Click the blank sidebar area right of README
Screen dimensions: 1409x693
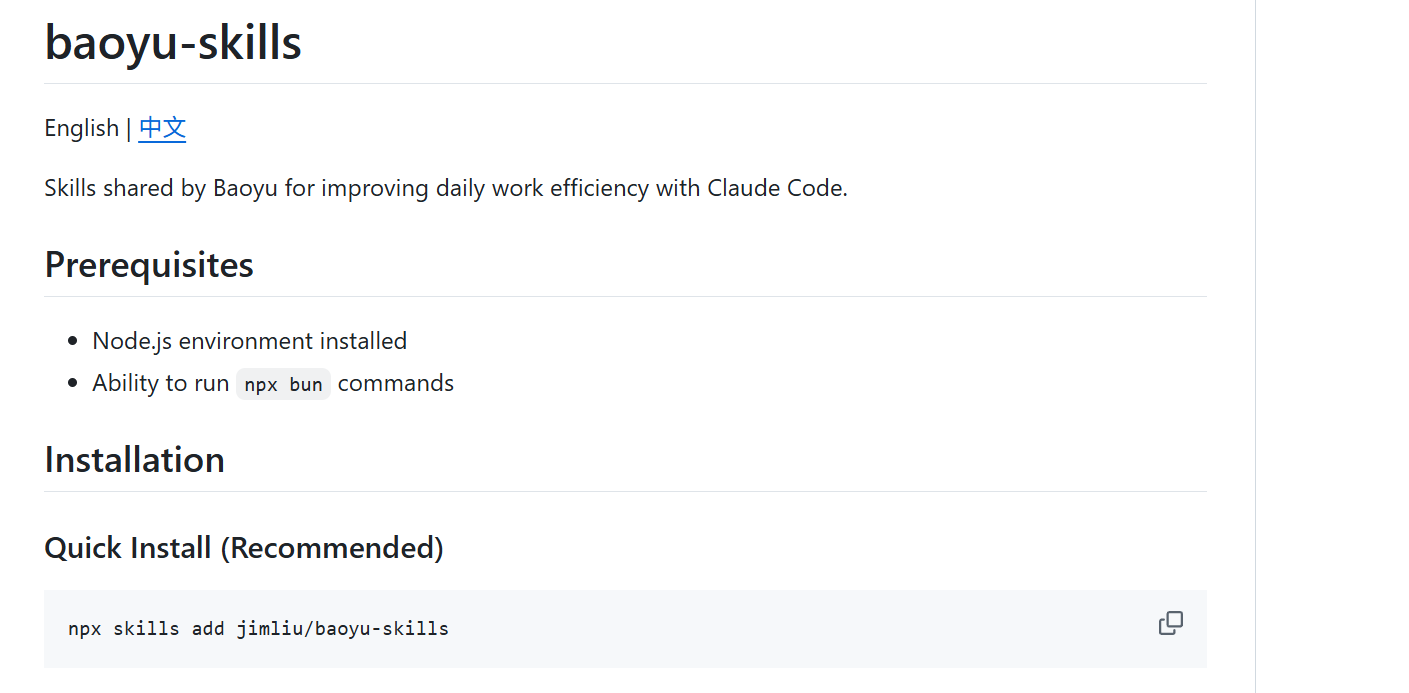1332,346
